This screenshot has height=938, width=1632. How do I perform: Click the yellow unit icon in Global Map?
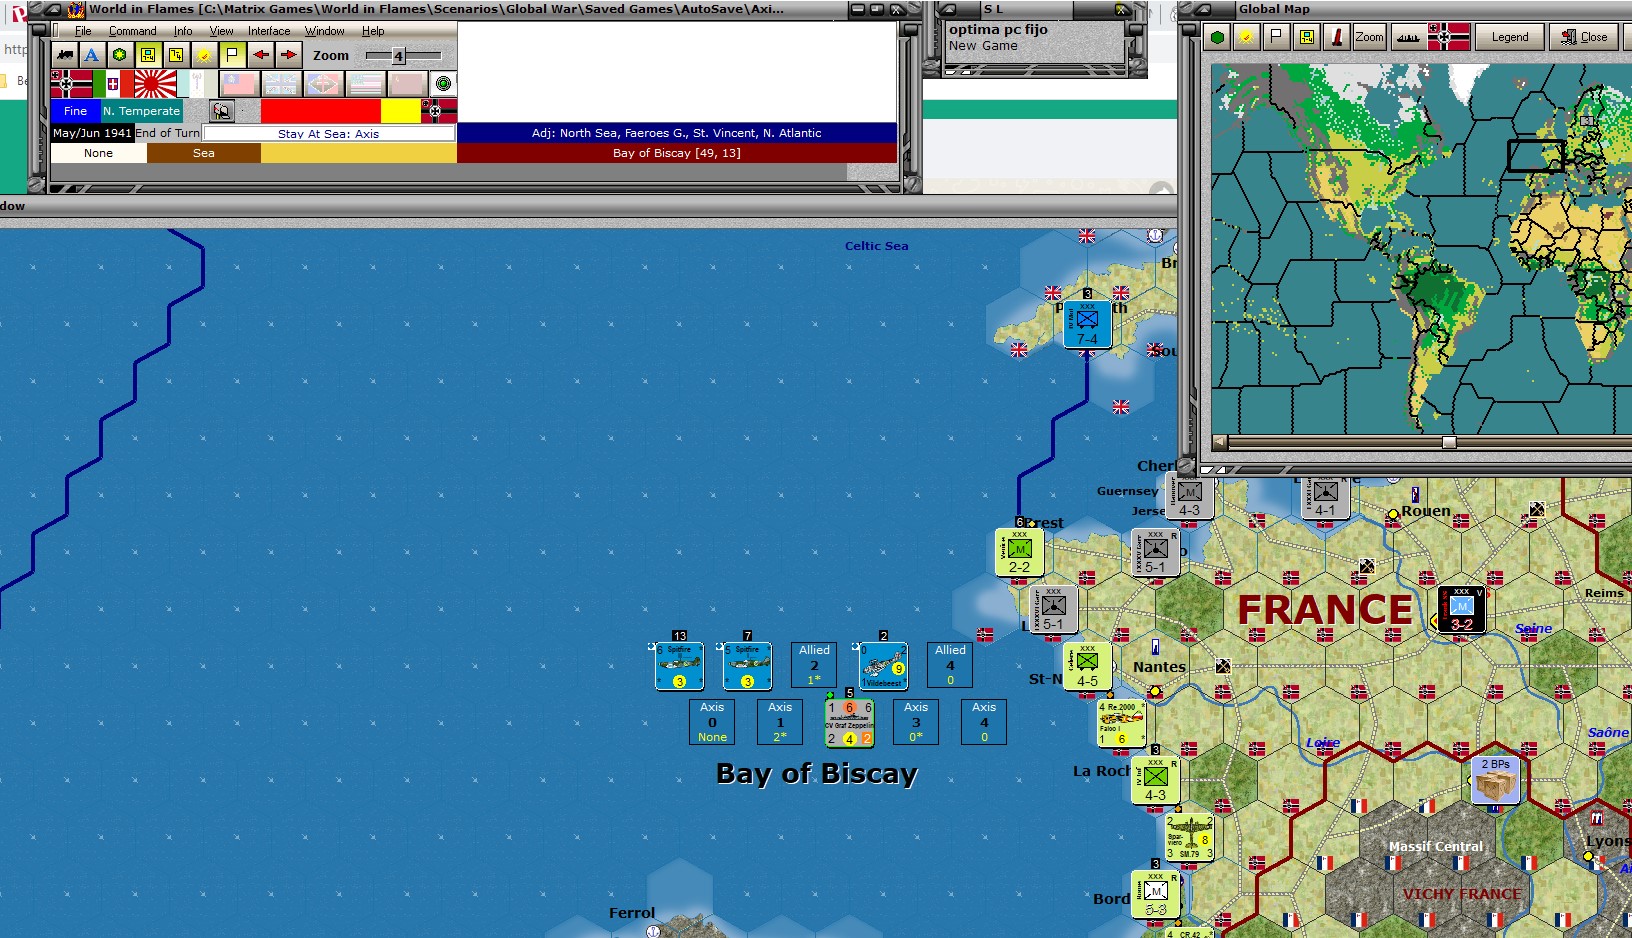click(1306, 38)
